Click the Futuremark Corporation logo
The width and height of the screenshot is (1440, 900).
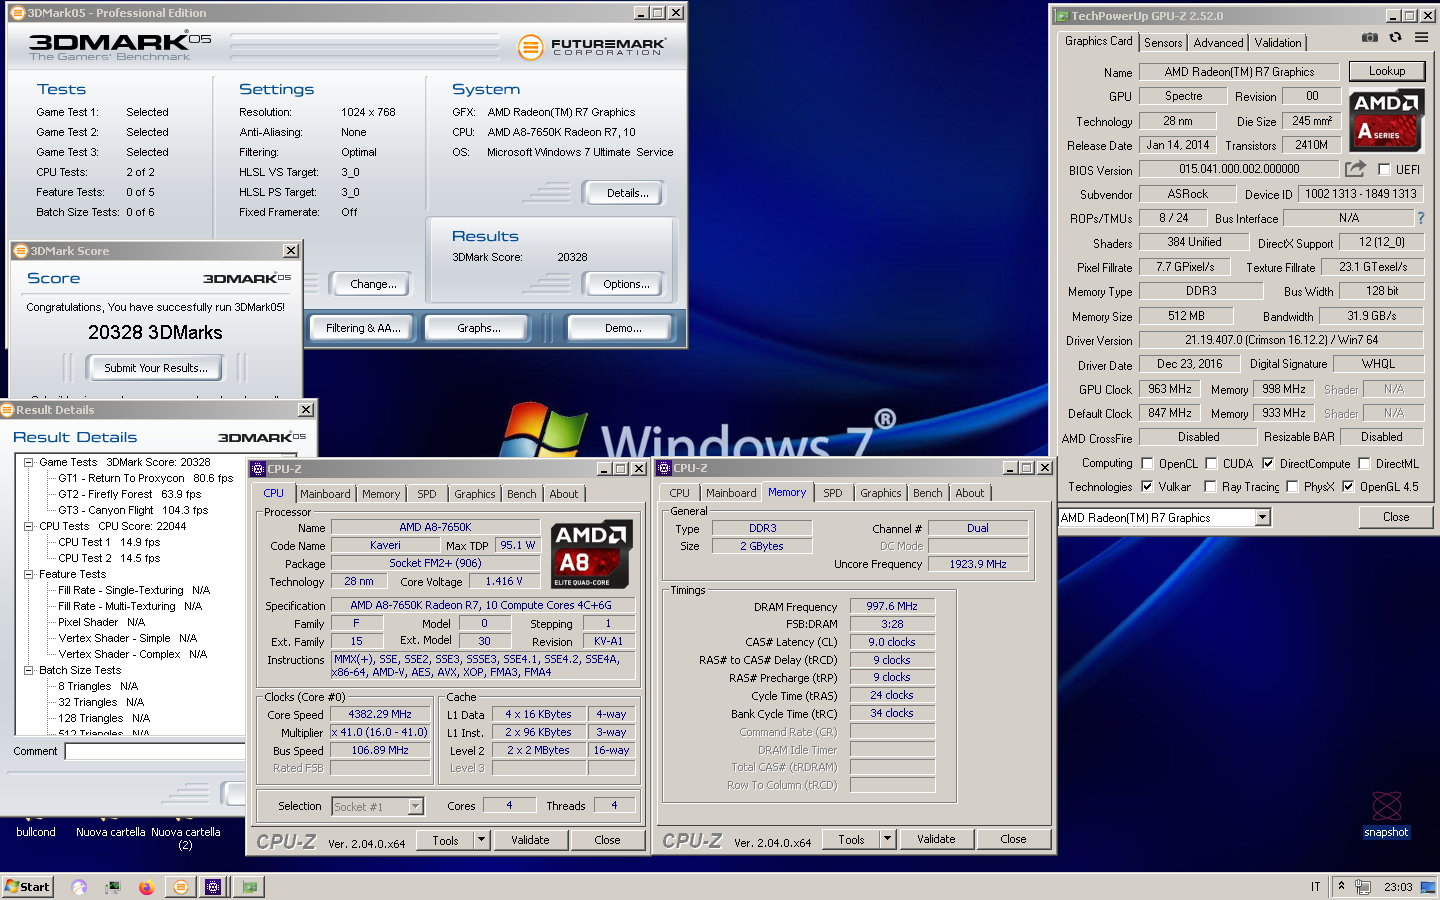coord(592,47)
